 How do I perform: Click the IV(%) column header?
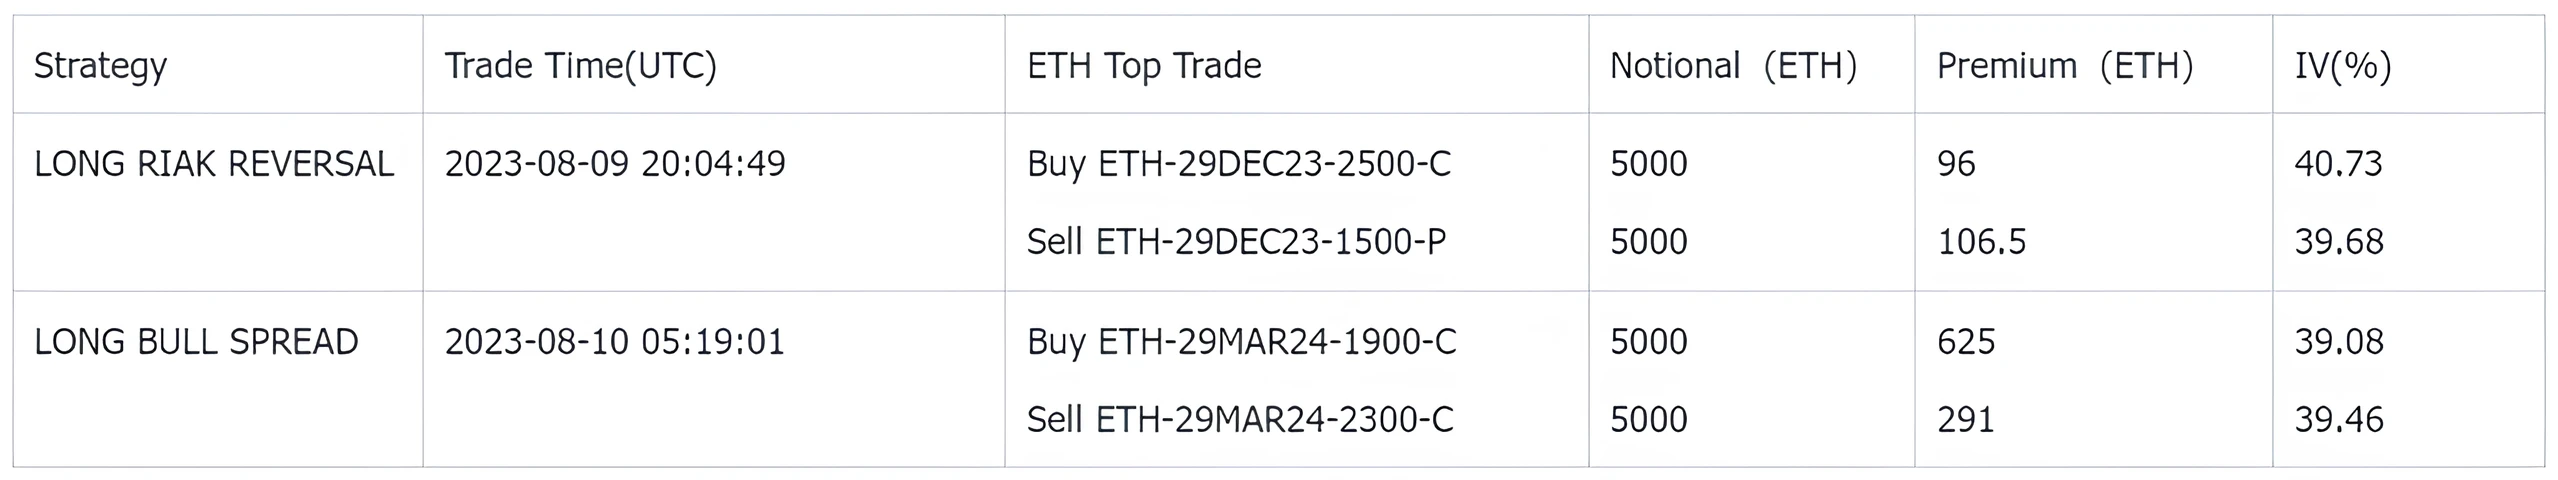point(2343,66)
